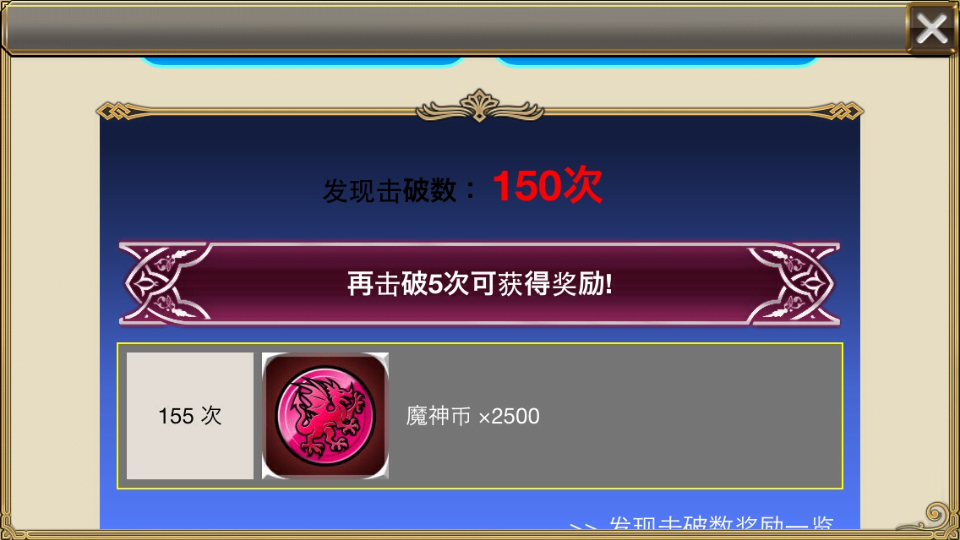
Task: Close the dialog with the X button
Action: pos(931,28)
